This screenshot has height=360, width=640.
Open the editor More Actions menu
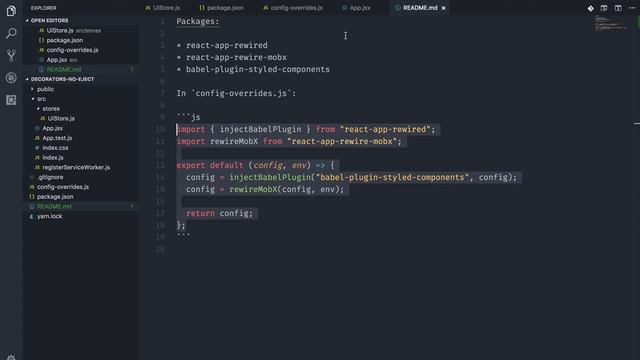632,8
